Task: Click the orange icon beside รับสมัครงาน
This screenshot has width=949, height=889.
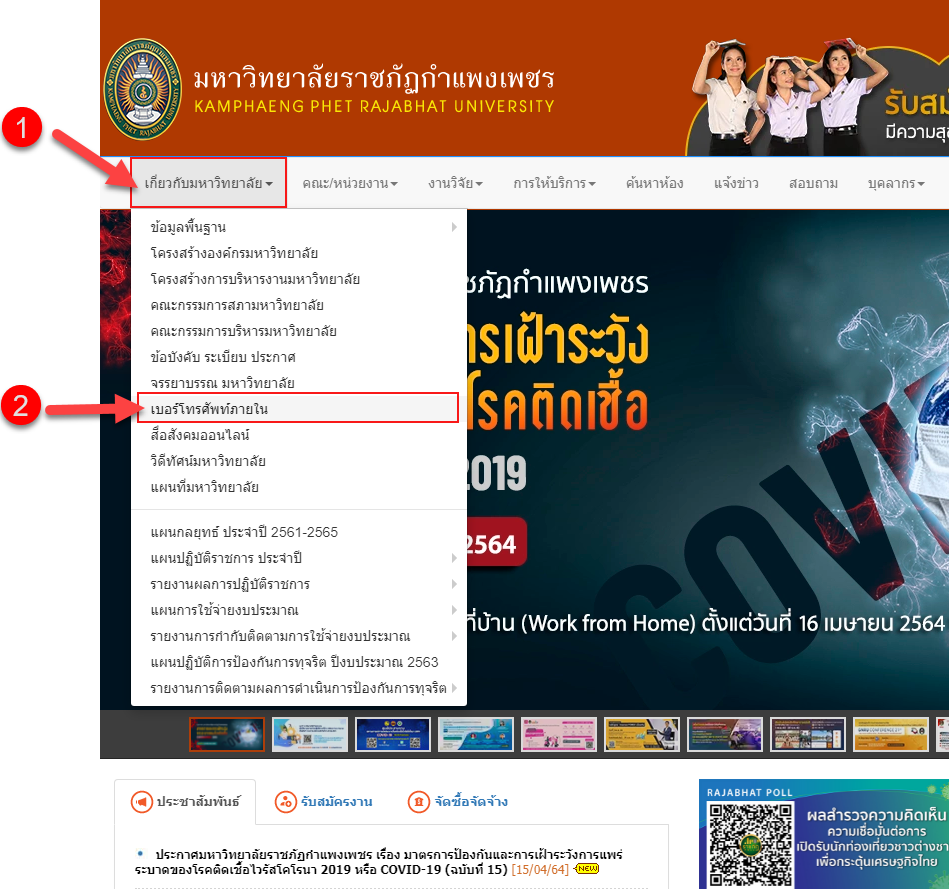Action: 286,802
